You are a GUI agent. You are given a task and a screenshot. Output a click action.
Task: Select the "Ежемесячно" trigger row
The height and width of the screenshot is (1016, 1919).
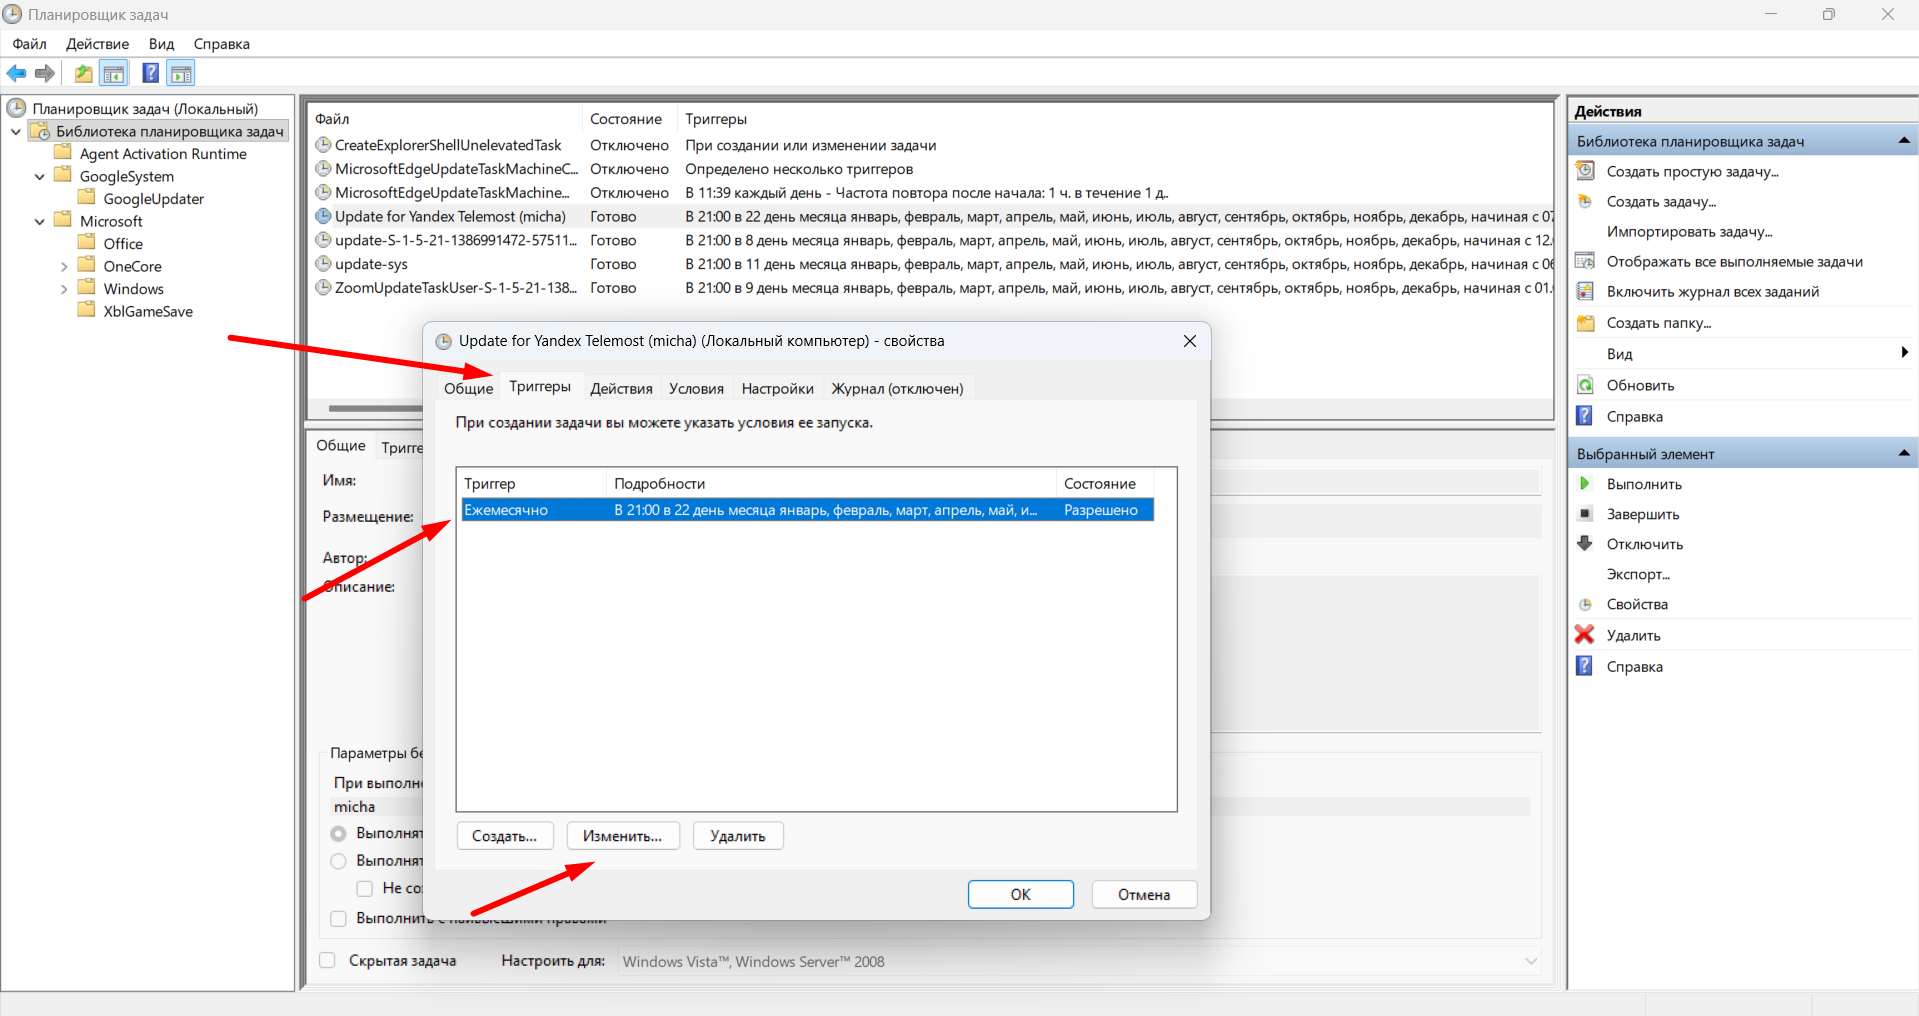pos(807,510)
